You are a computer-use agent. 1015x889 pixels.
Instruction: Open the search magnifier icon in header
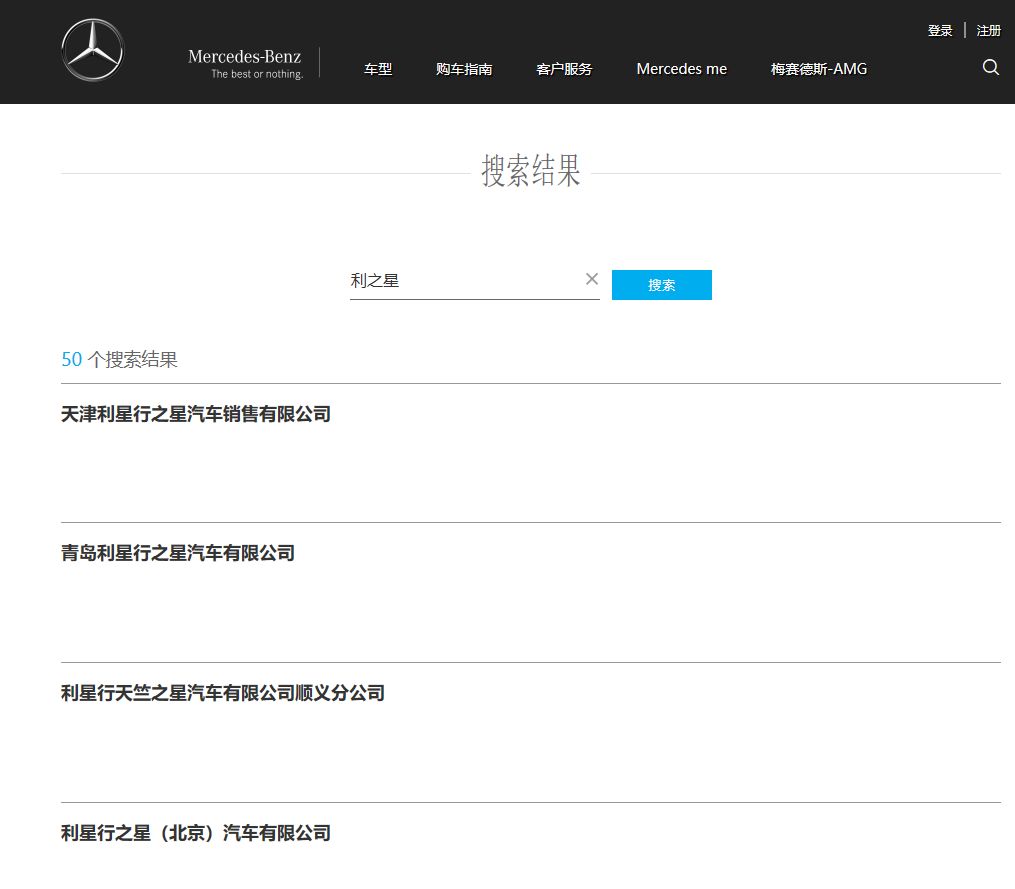tap(990, 67)
